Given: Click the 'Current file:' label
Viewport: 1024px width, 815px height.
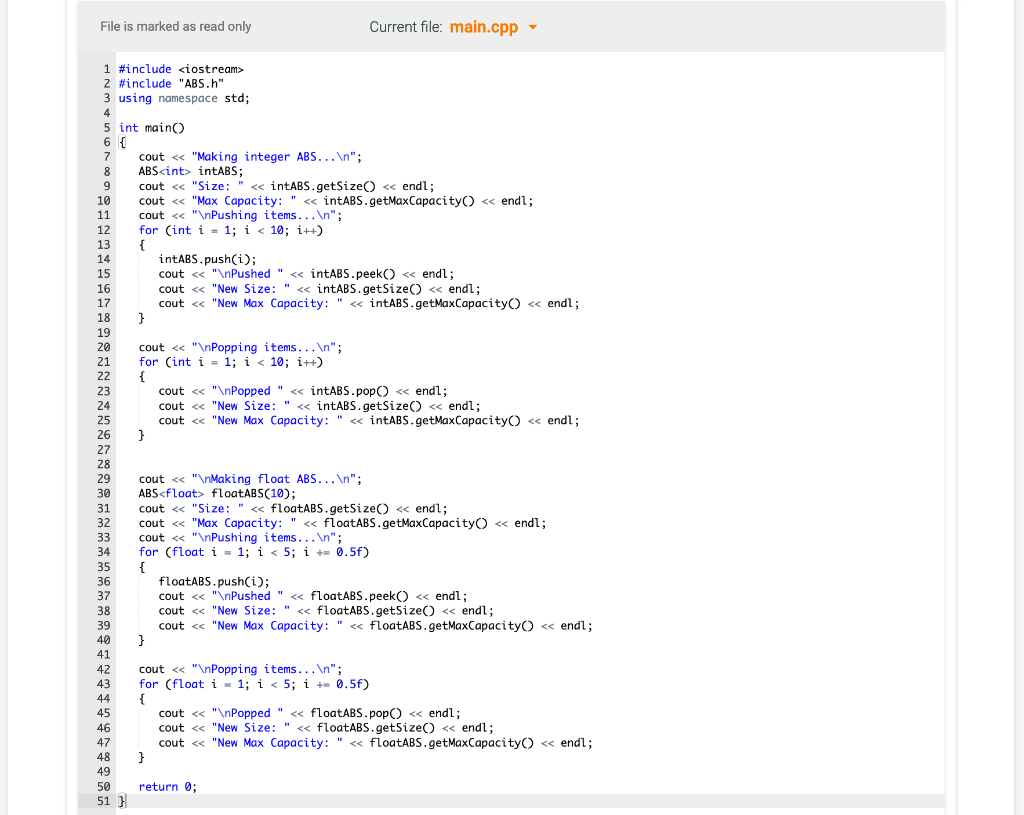Looking at the screenshot, I should (406, 27).
